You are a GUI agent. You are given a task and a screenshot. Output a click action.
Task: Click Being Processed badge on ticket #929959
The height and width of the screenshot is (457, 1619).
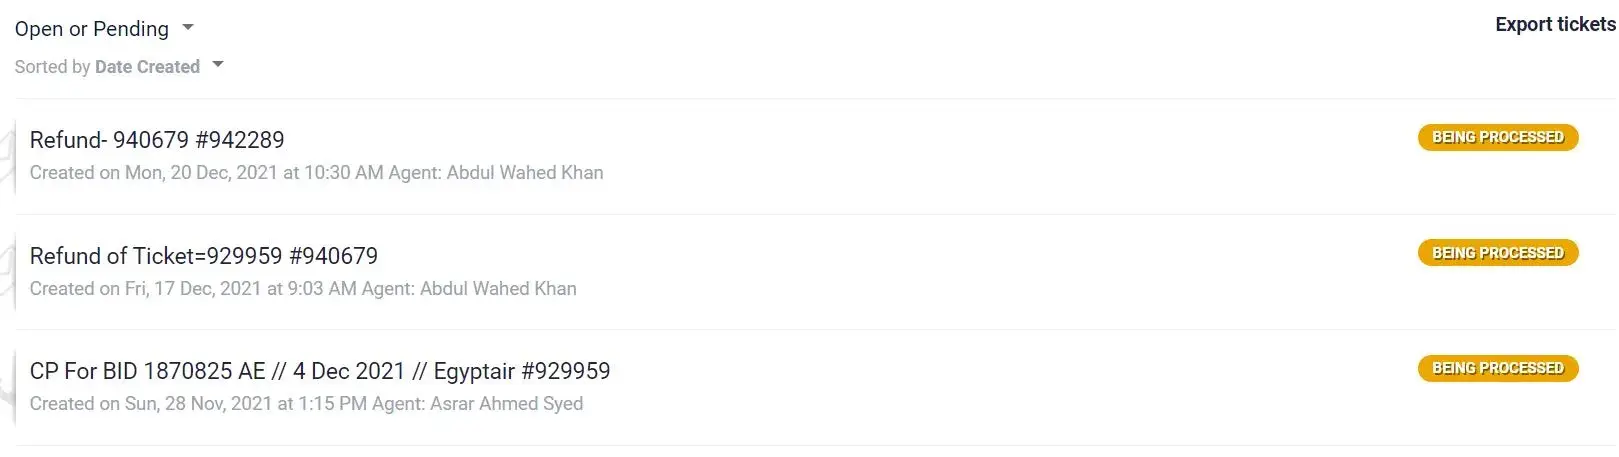tap(1497, 368)
